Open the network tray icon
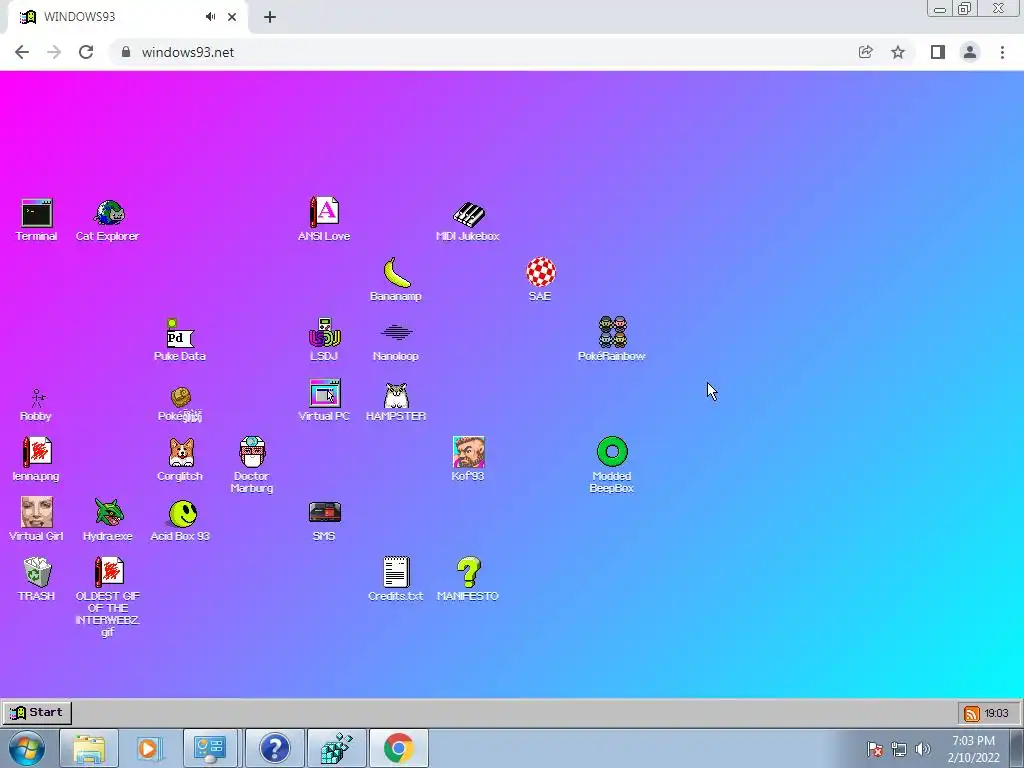This screenshot has width=1024, height=768. pyautogui.click(x=899, y=749)
